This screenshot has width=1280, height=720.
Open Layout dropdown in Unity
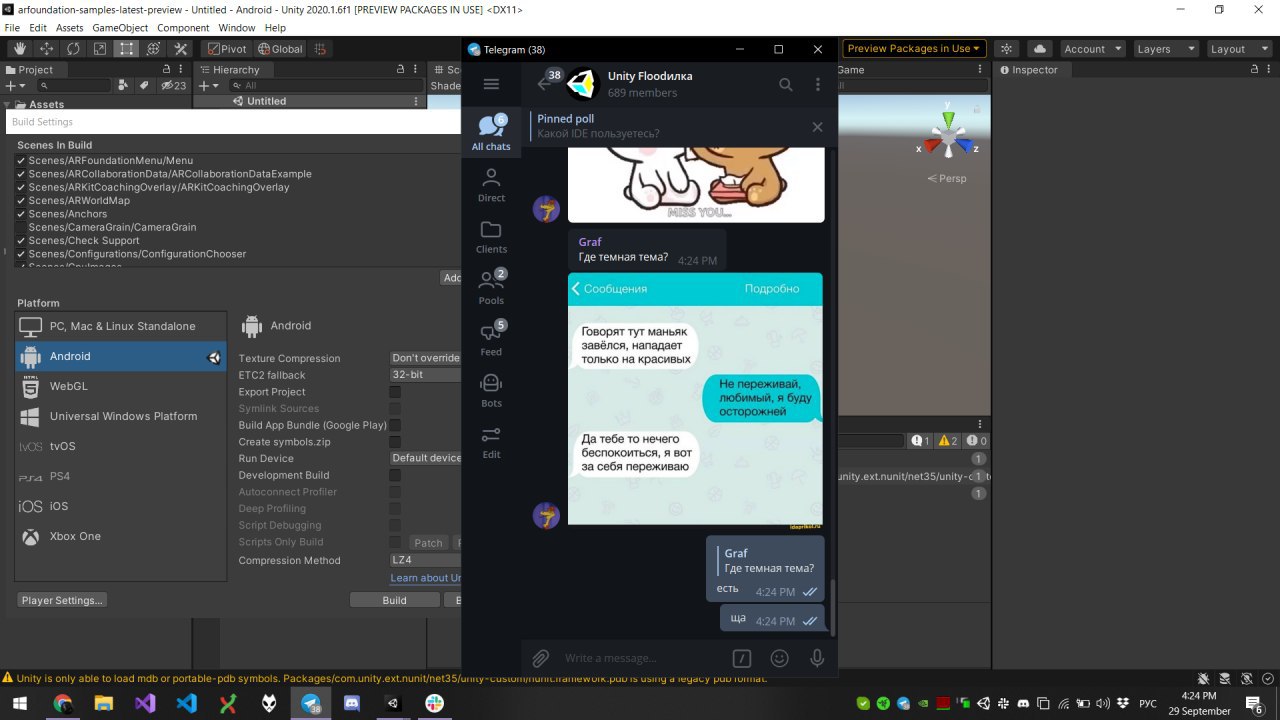pyautogui.click(x=1238, y=48)
